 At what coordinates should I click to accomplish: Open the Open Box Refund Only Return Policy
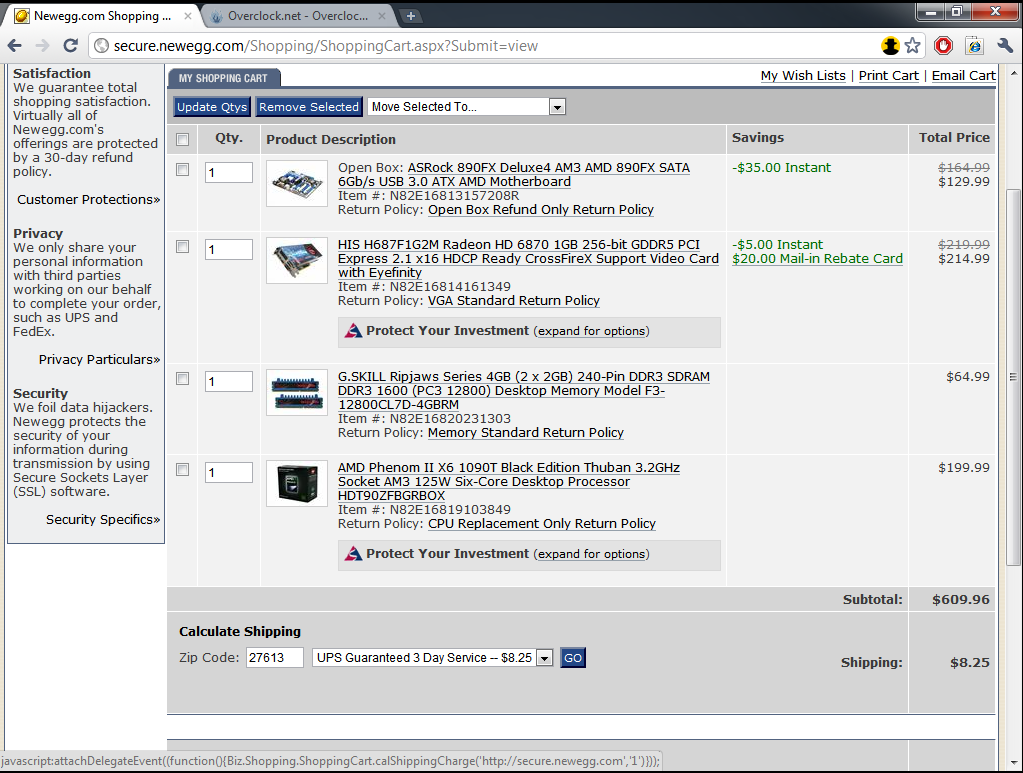[x=541, y=209]
